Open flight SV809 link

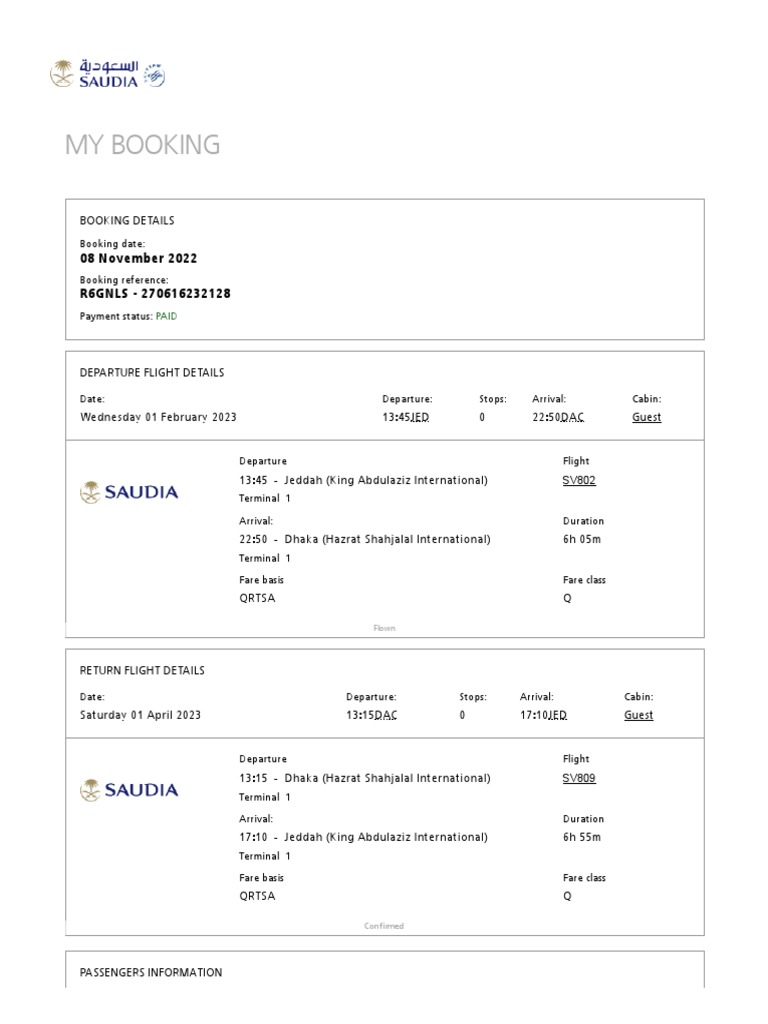tap(579, 778)
